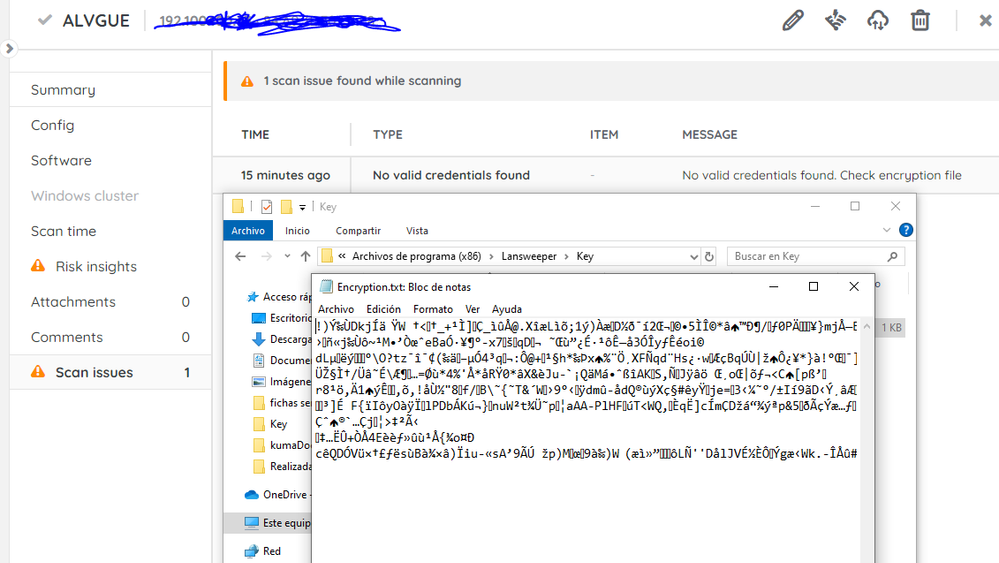Switch to the Compartir ribbon tab
This screenshot has height=563, width=999.
click(x=357, y=231)
